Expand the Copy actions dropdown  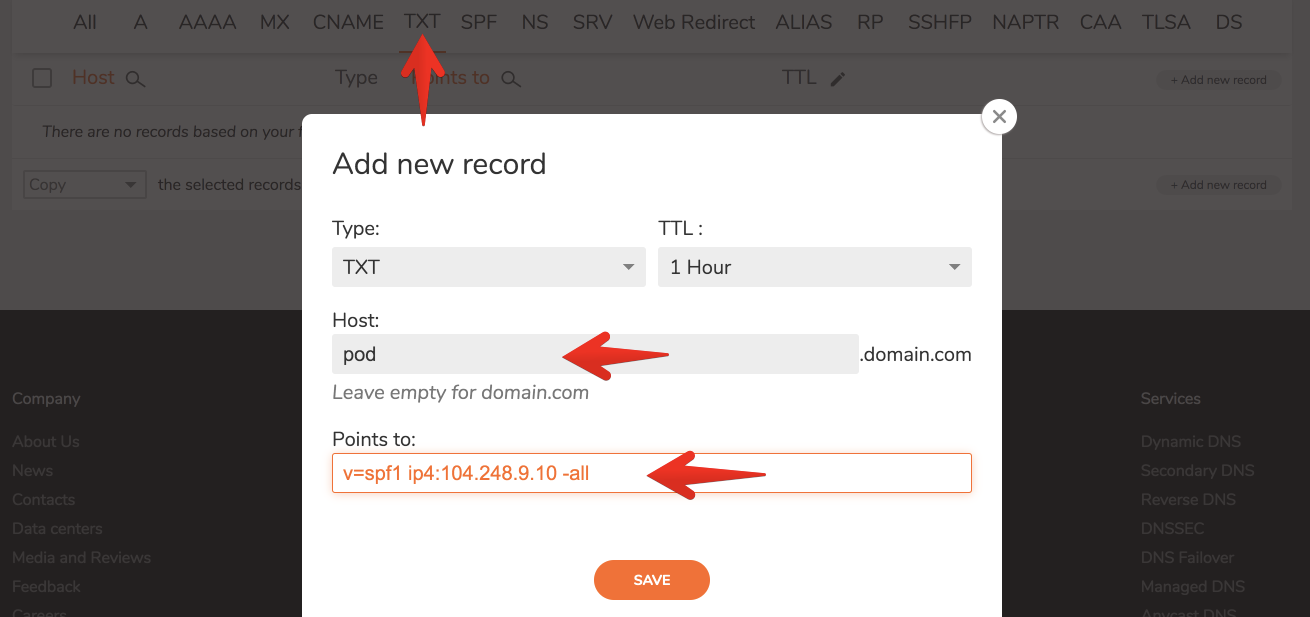pyautogui.click(x=84, y=184)
